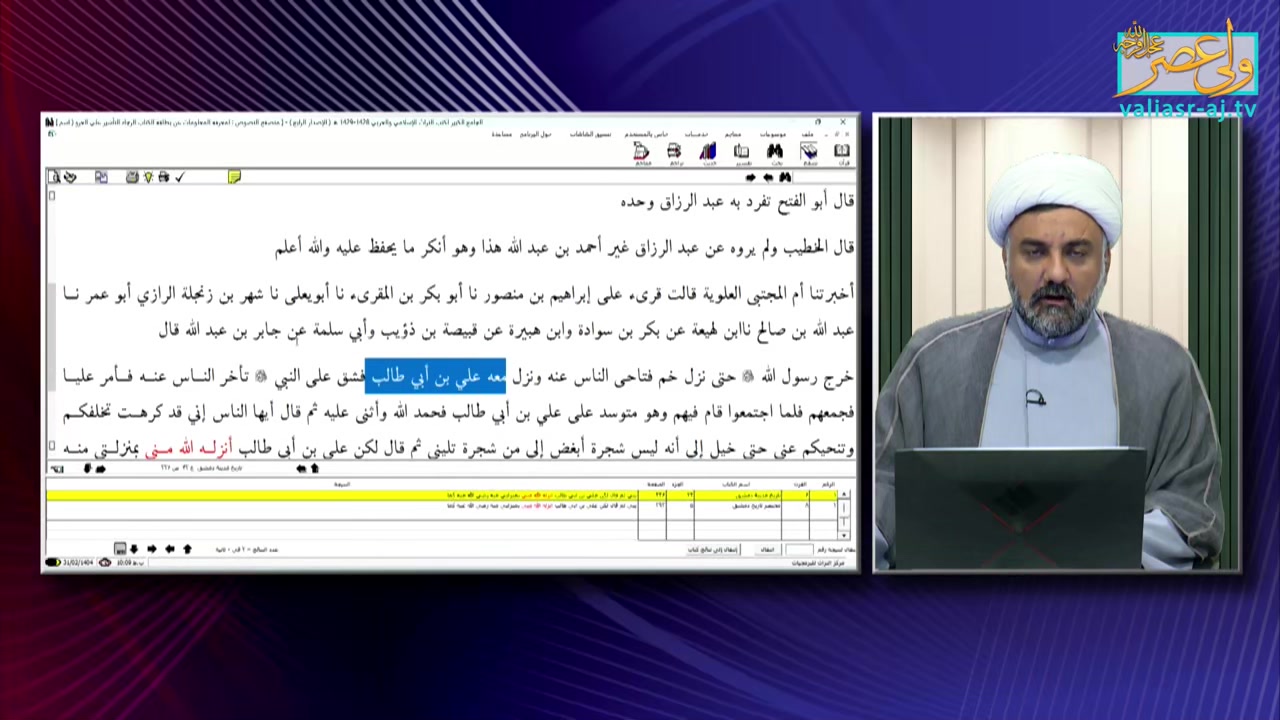1280x720 pixels.
Task: Click the right arrow in the bottom results navigation
Action: pyautogui.click(x=151, y=549)
